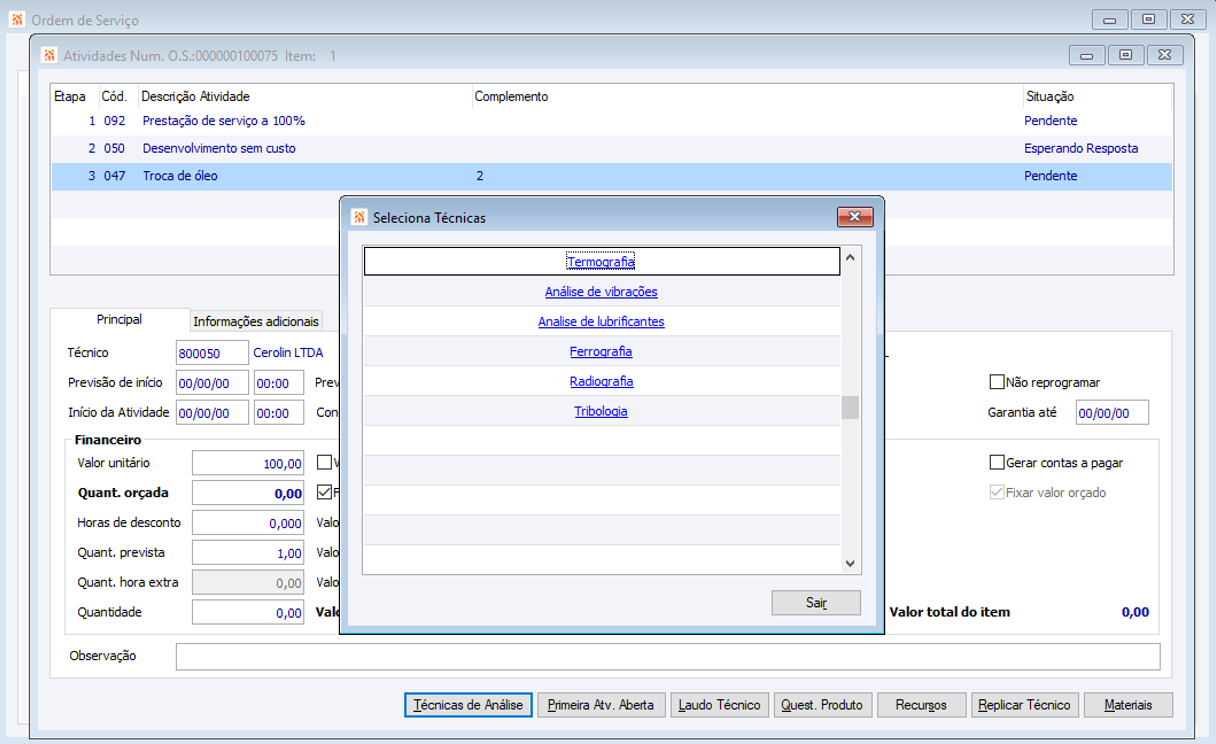The image size is (1216, 744).
Task: Edit the Quant. prevista field
Action: point(248,553)
